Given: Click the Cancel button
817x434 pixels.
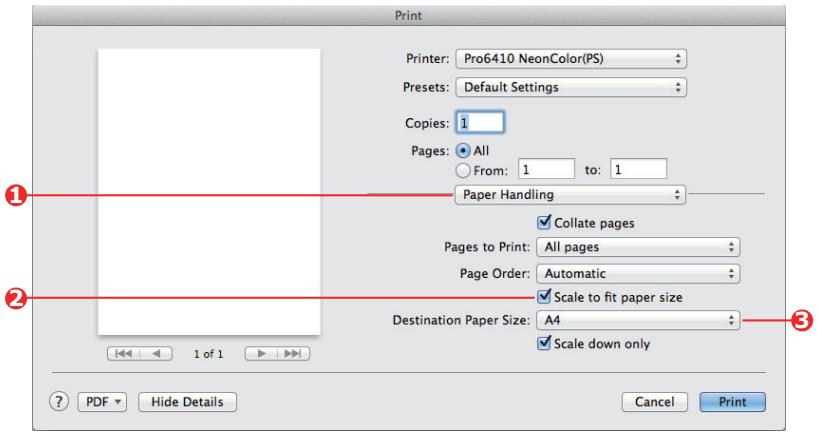Looking at the screenshot, I should pos(654,402).
